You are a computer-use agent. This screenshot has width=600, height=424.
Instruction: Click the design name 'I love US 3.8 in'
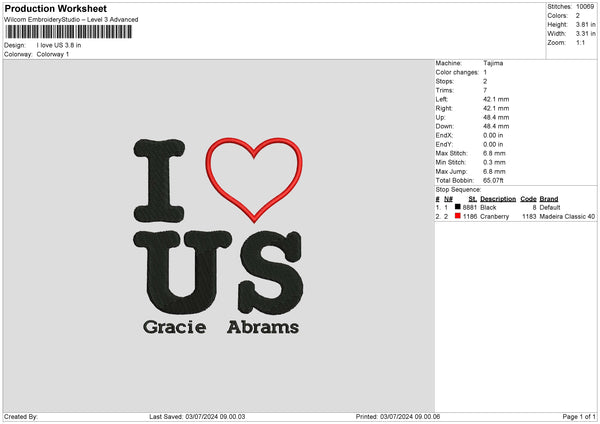[x=59, y=45]
